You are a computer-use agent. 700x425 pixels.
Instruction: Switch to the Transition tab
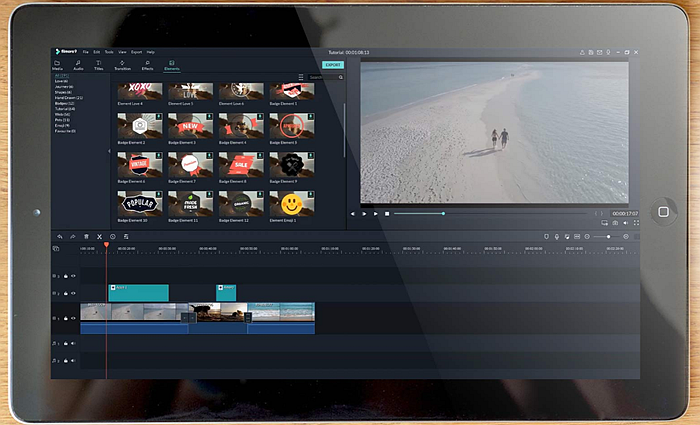(x=122, y=66)
